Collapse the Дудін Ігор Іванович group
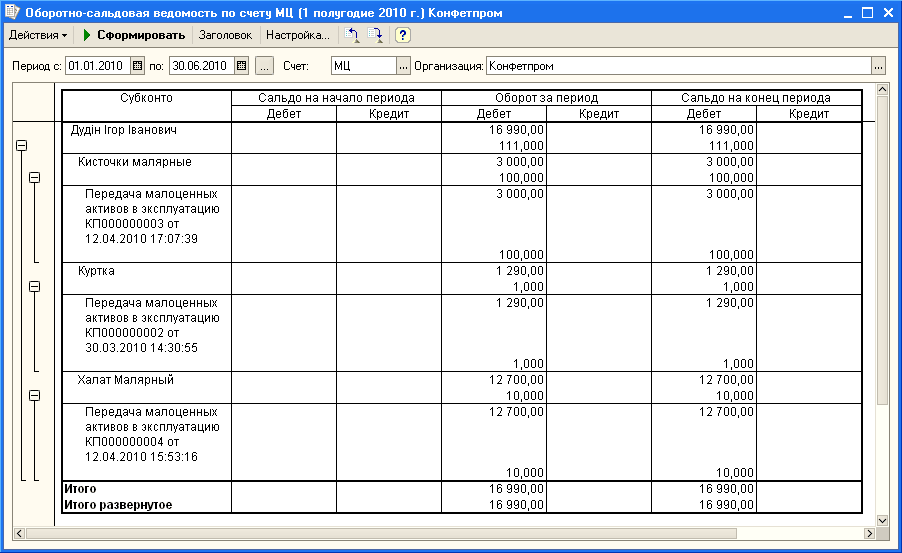The image size is (902, 553). coord(21,146)
